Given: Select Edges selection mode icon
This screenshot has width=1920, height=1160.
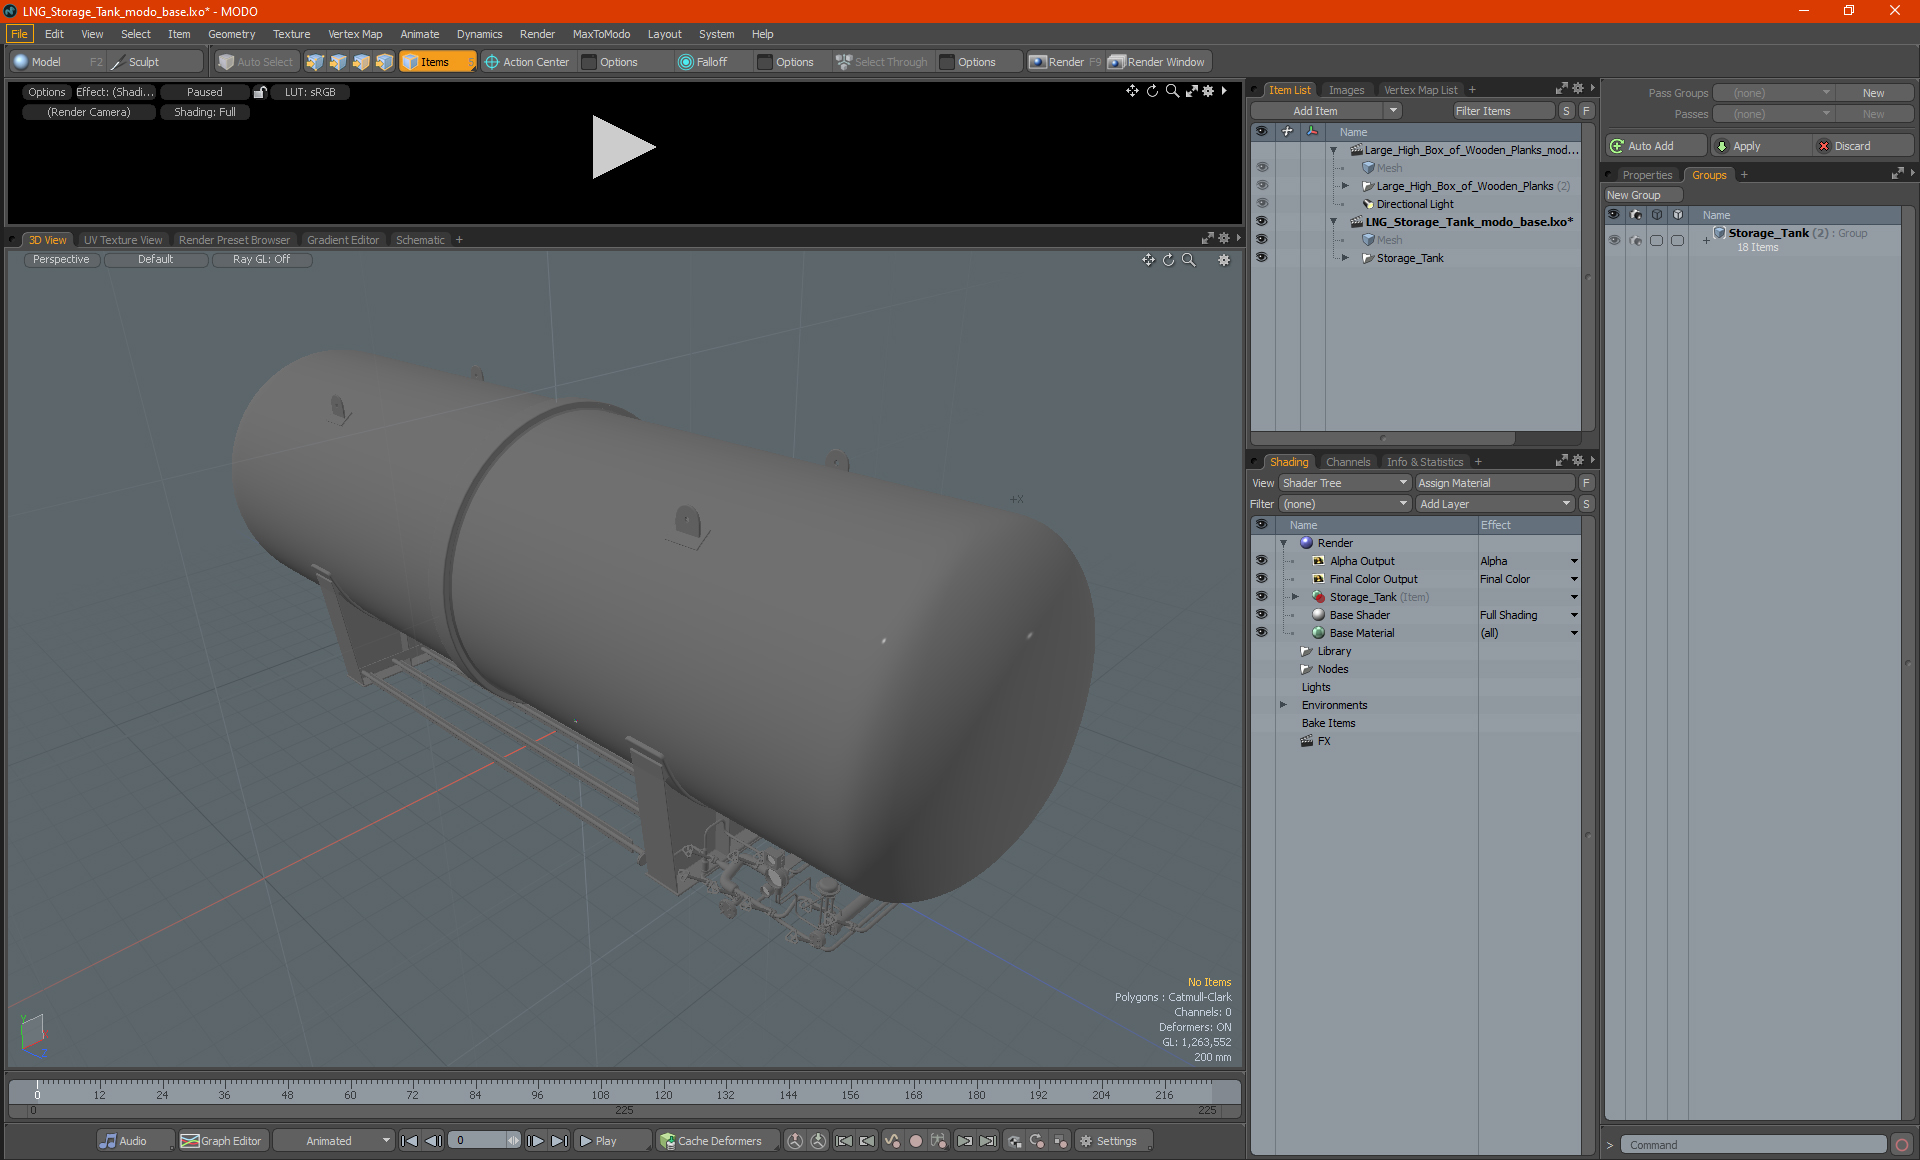Looking at the screenshot, I should [x=338, y=62].
